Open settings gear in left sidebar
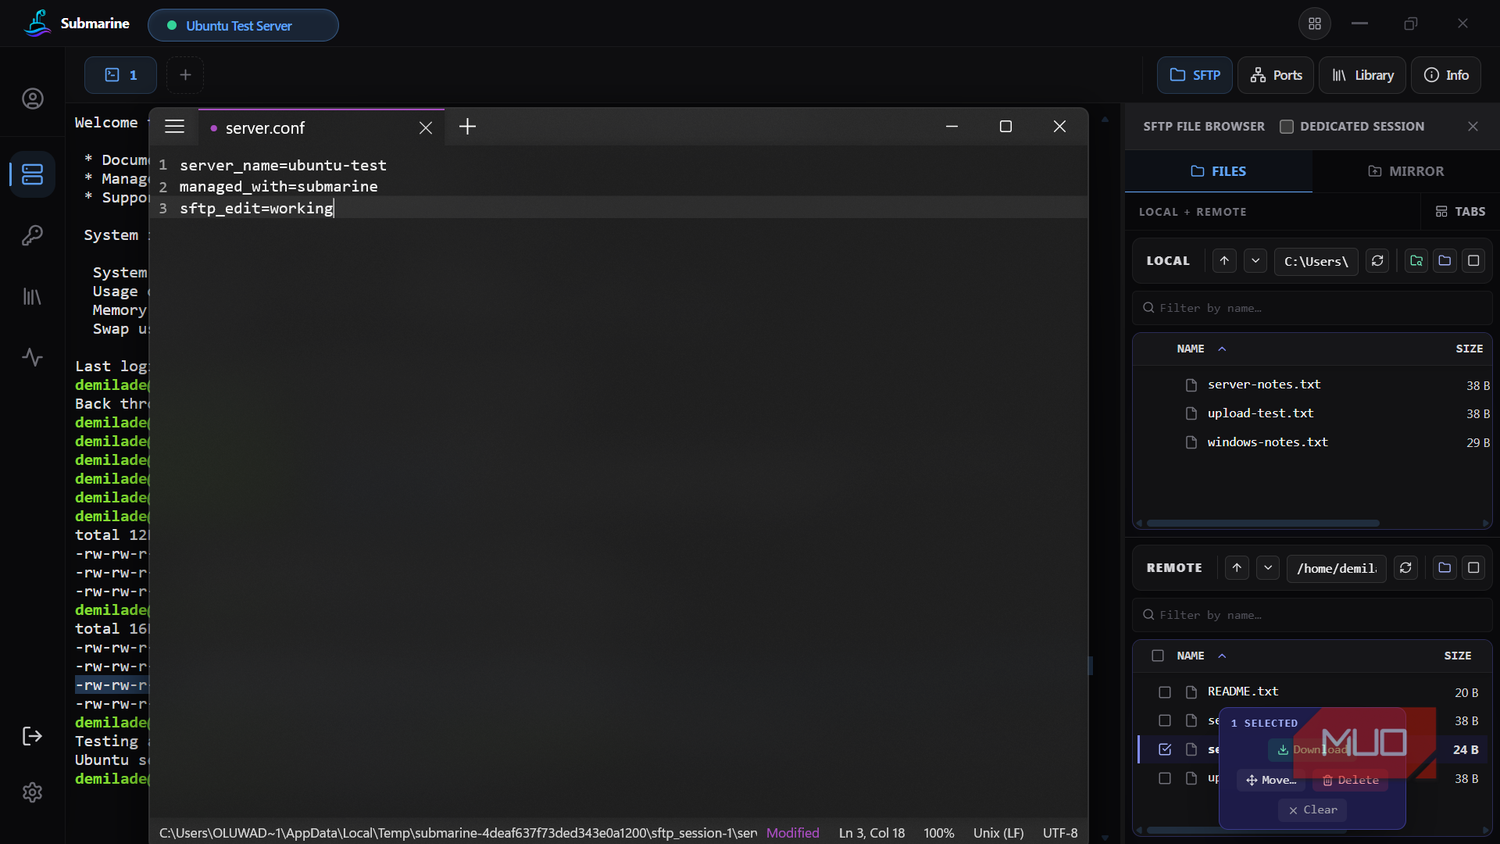 coord(33,792)
